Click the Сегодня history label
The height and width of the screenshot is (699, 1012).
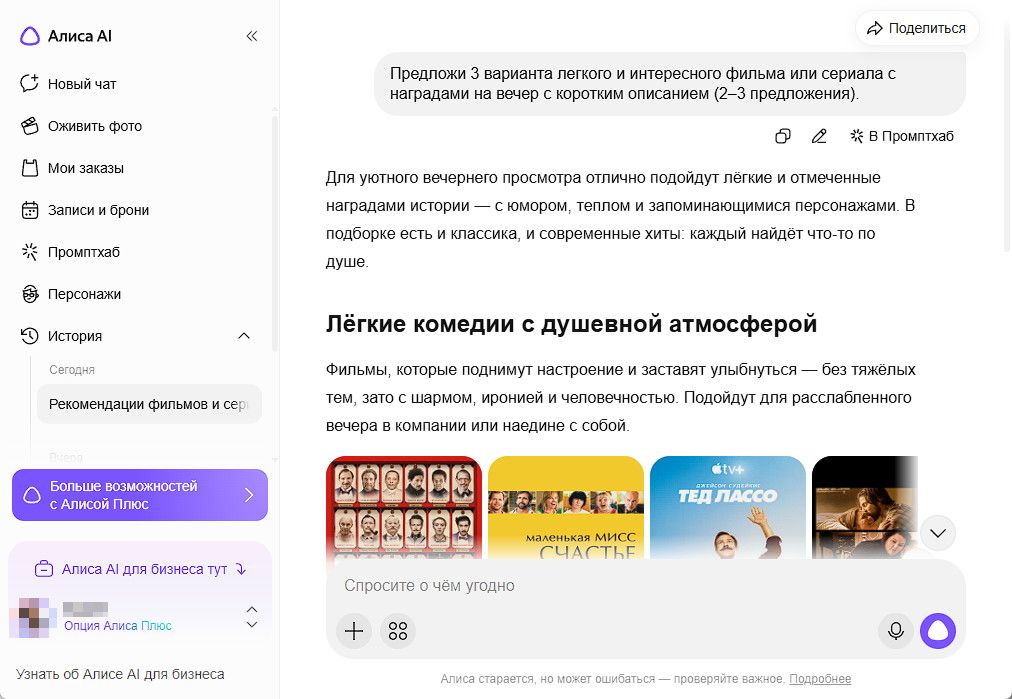(72, 370)
